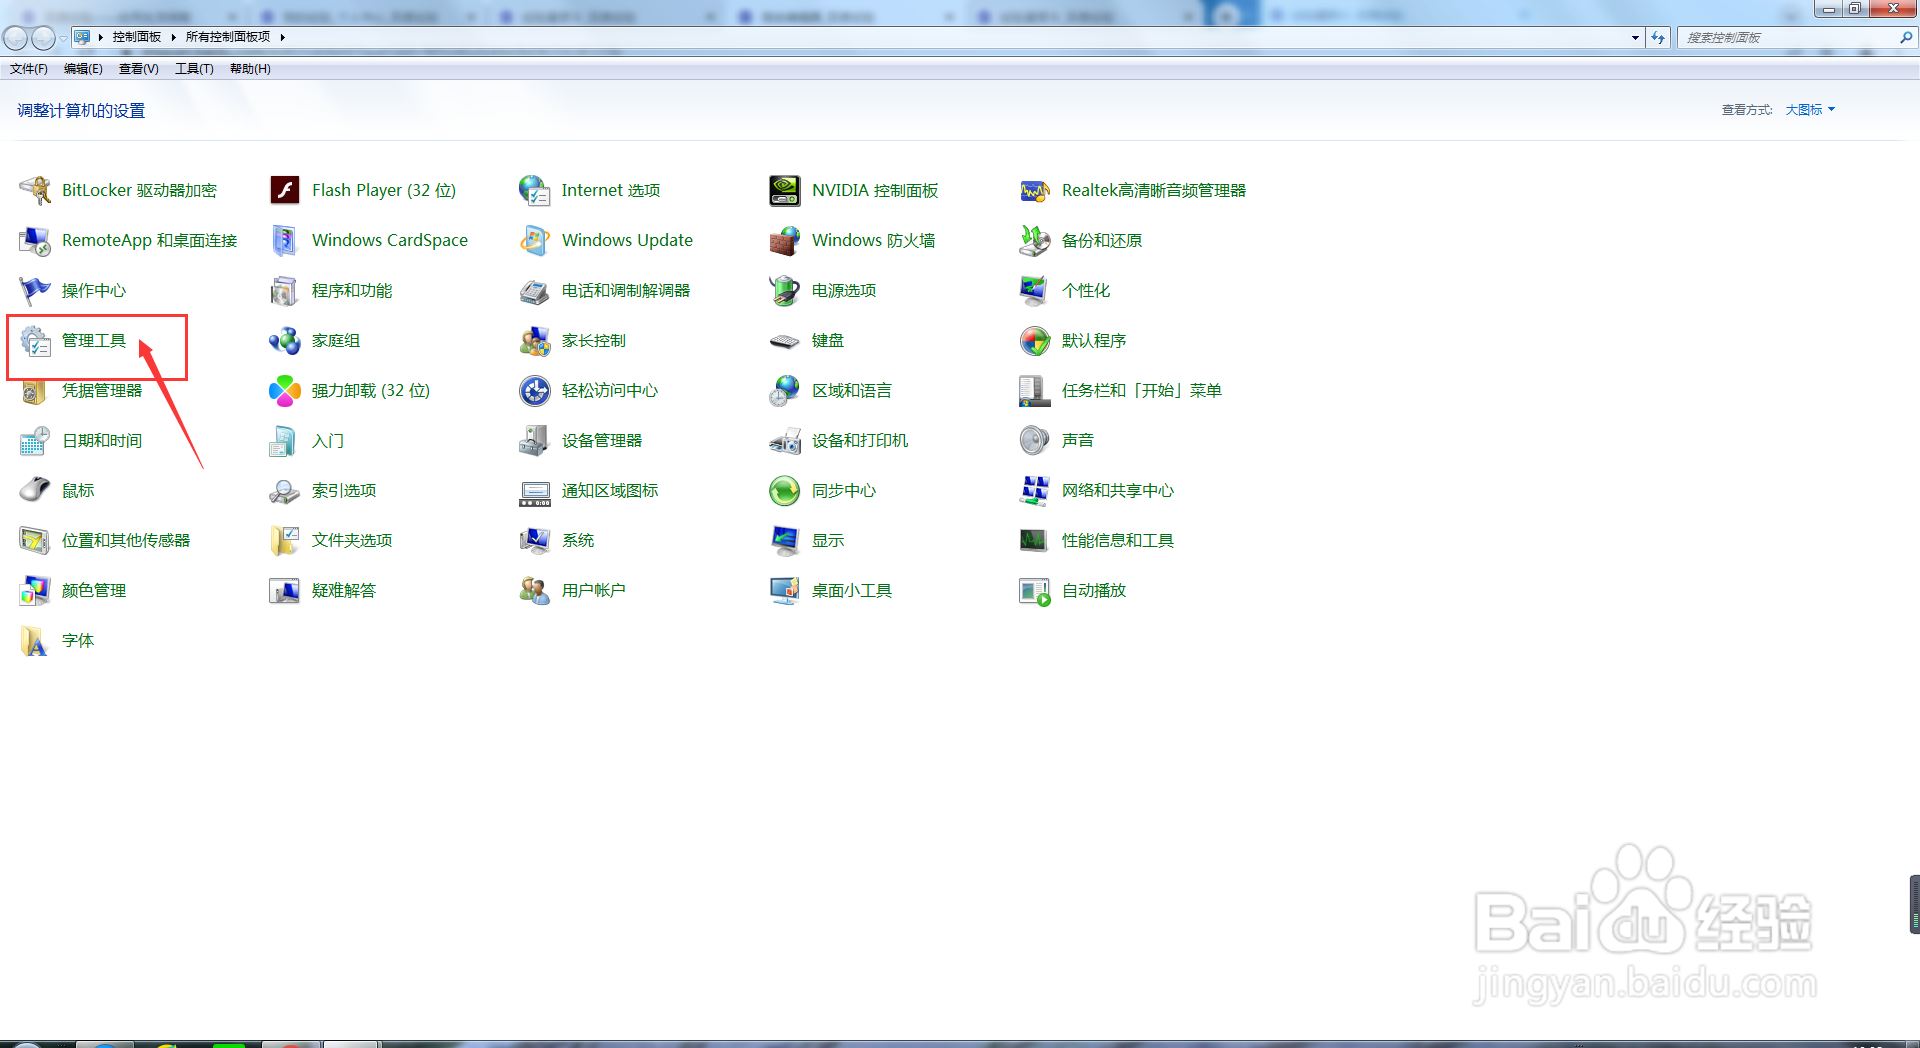Open BitLocker 驱动器加密 icon
1920x1048 pixels.
point(35,190)
